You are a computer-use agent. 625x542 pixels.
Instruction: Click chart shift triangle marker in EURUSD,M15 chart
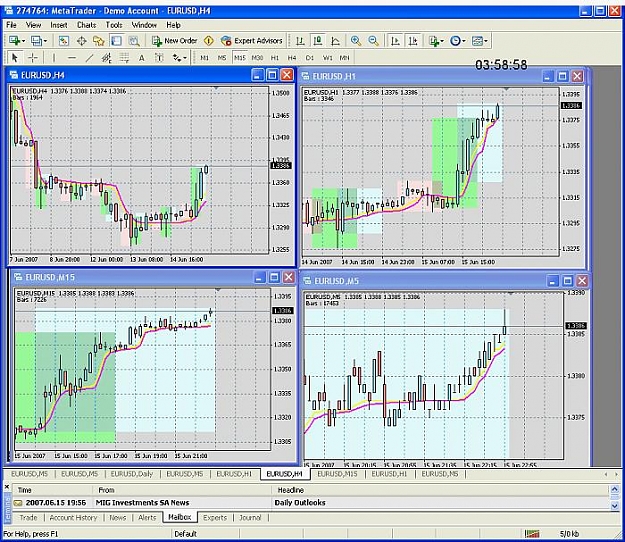(x=218, y=290)
